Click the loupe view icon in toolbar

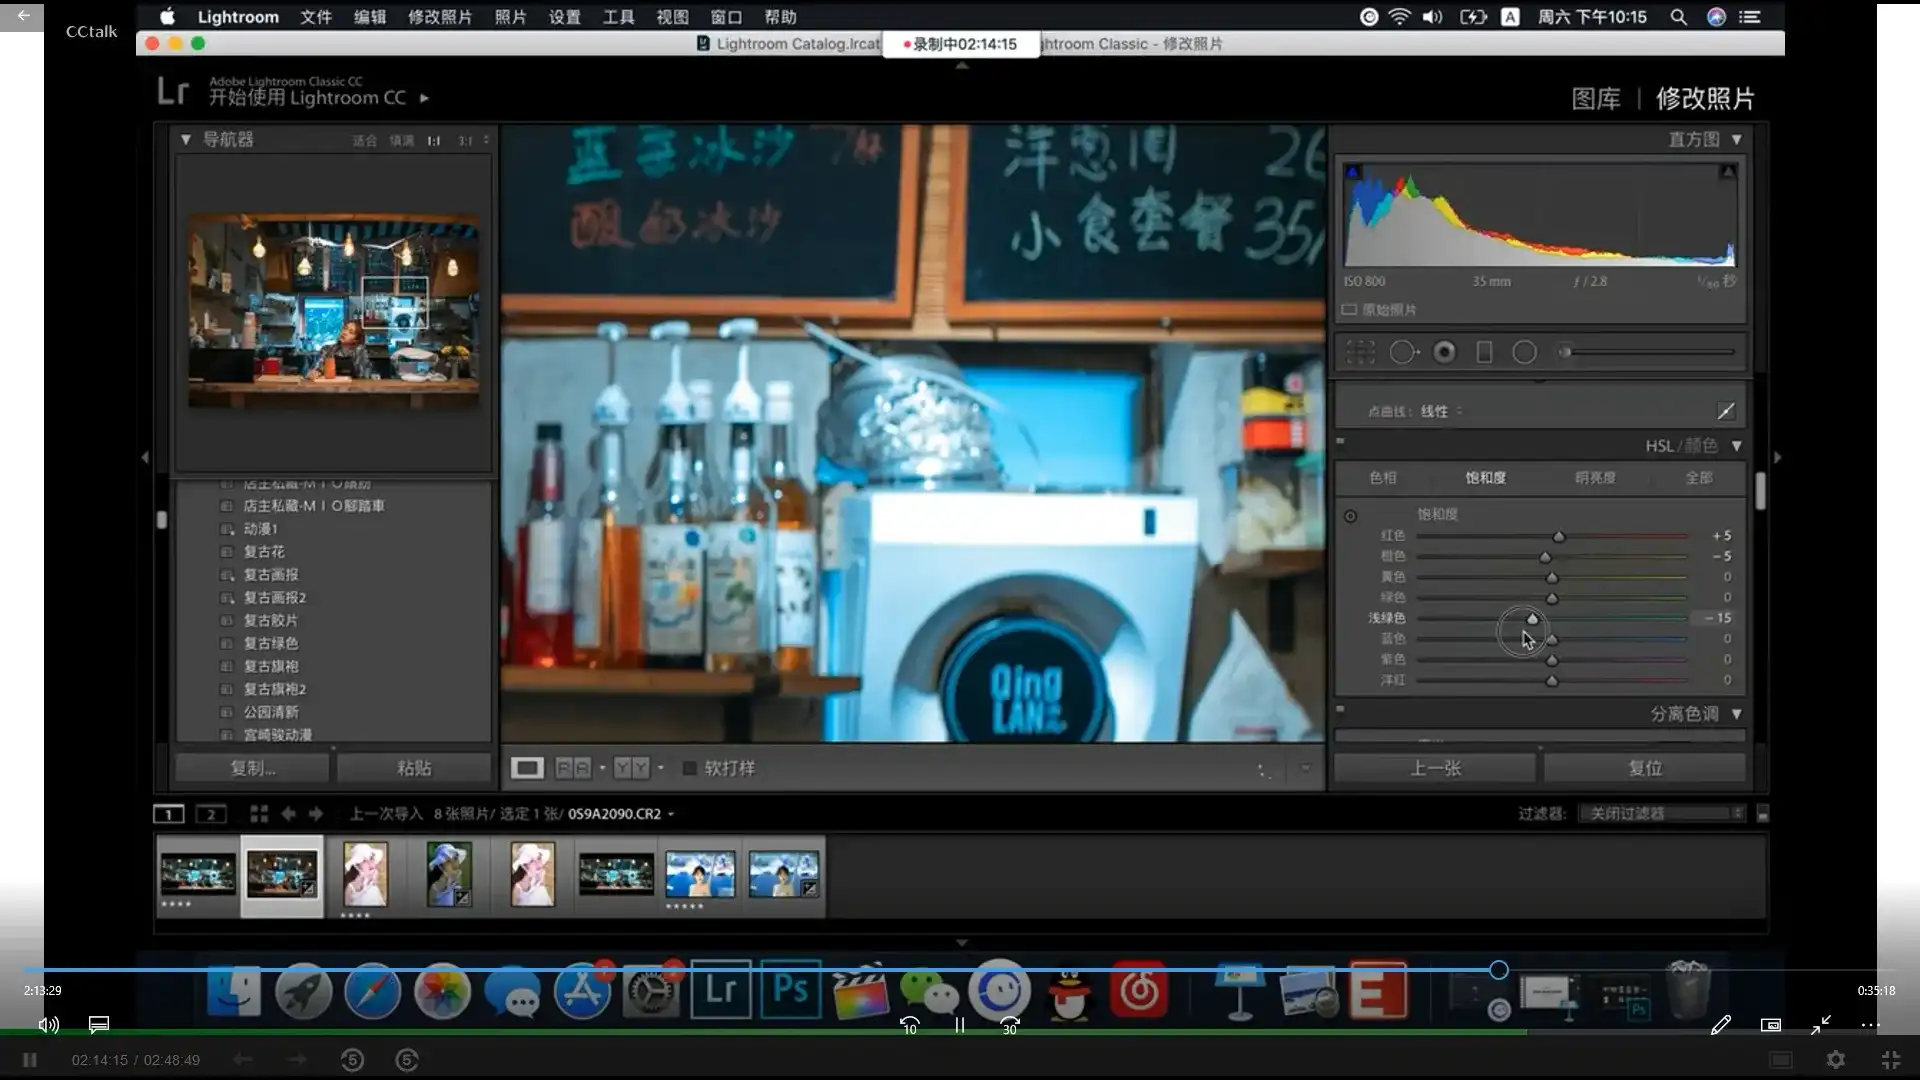pos(527,768)
